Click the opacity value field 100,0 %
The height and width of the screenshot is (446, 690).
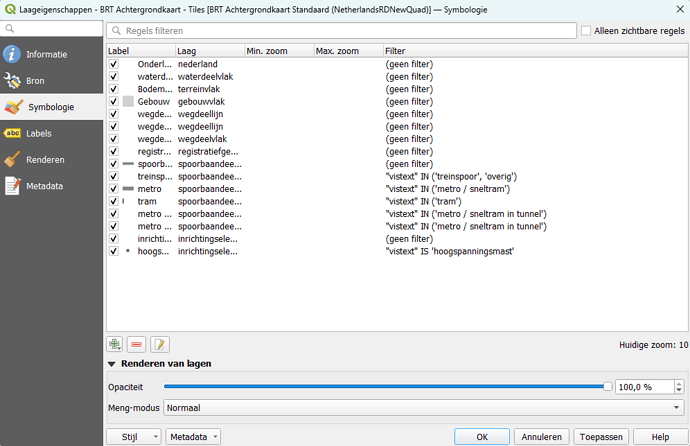[645, 387]
